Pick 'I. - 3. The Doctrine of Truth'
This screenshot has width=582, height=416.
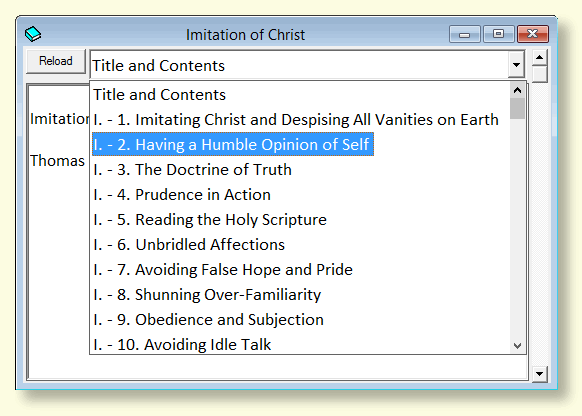coord(301,170)
